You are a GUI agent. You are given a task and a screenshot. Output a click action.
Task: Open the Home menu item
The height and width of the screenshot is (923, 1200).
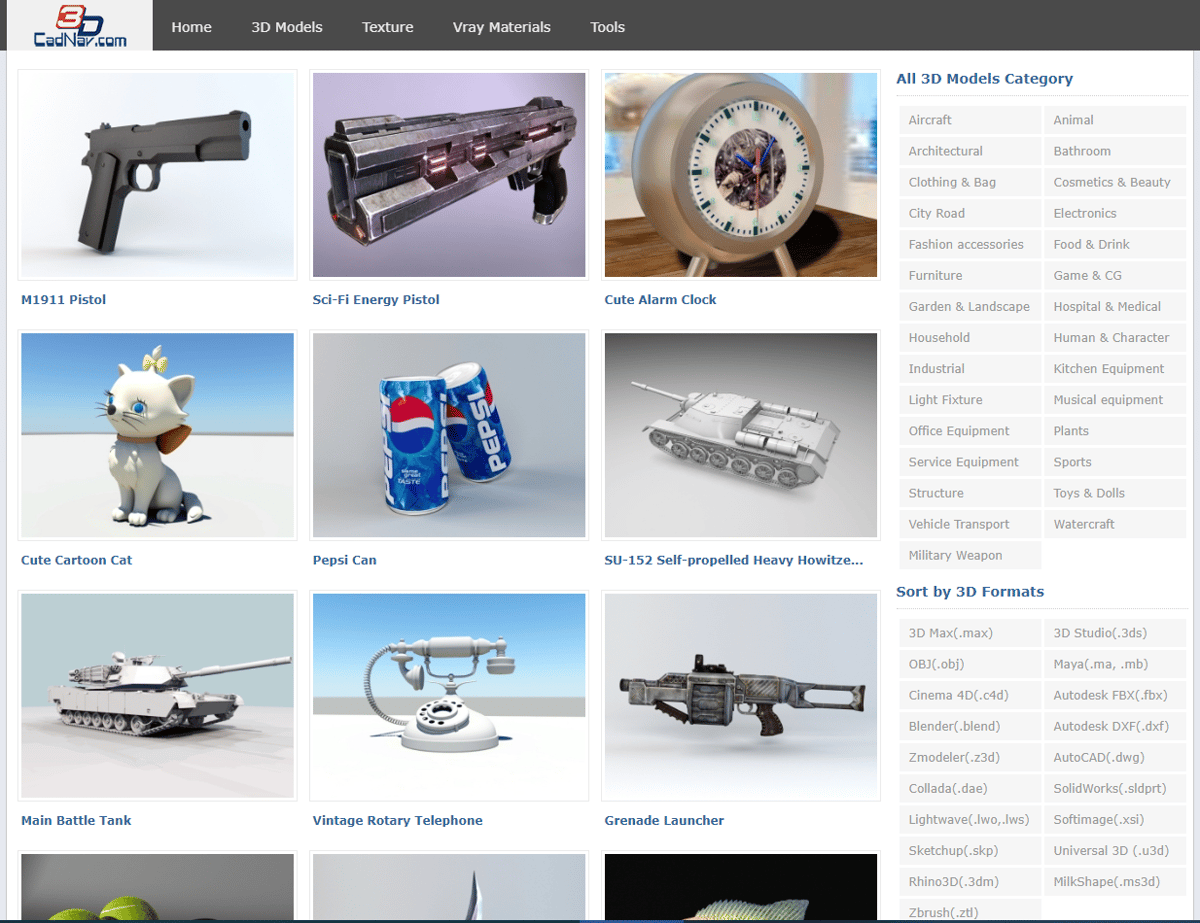tap(191, 27)
